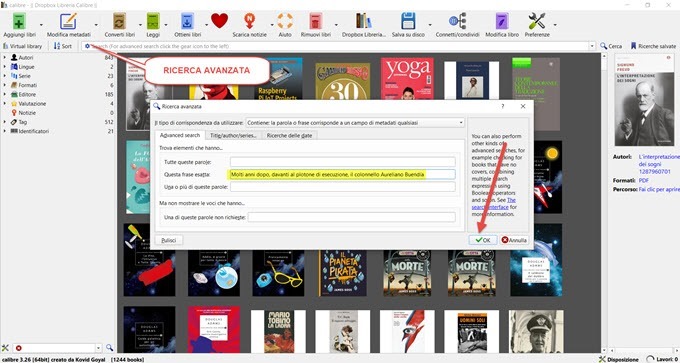Click Salva su disco icon
The width and height of the screenshot is (680, 363).
click(x=408, y=21)
